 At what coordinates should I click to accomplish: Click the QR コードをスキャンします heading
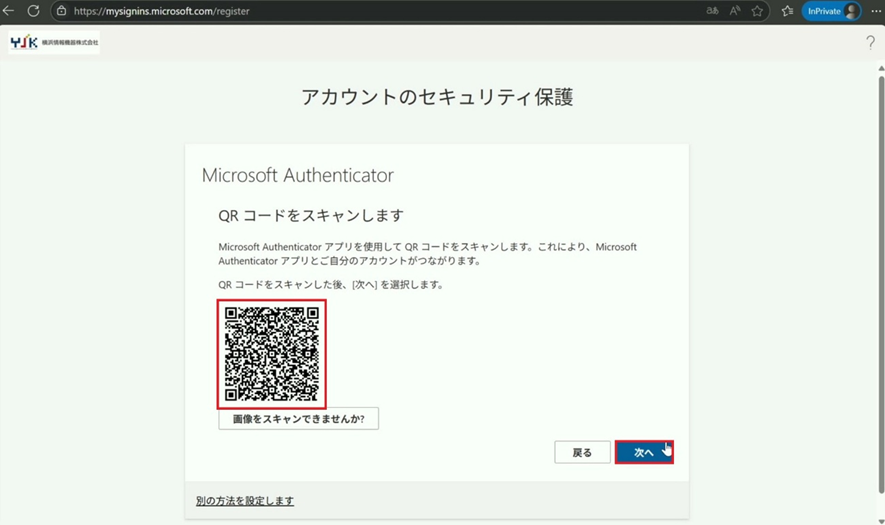310,215
